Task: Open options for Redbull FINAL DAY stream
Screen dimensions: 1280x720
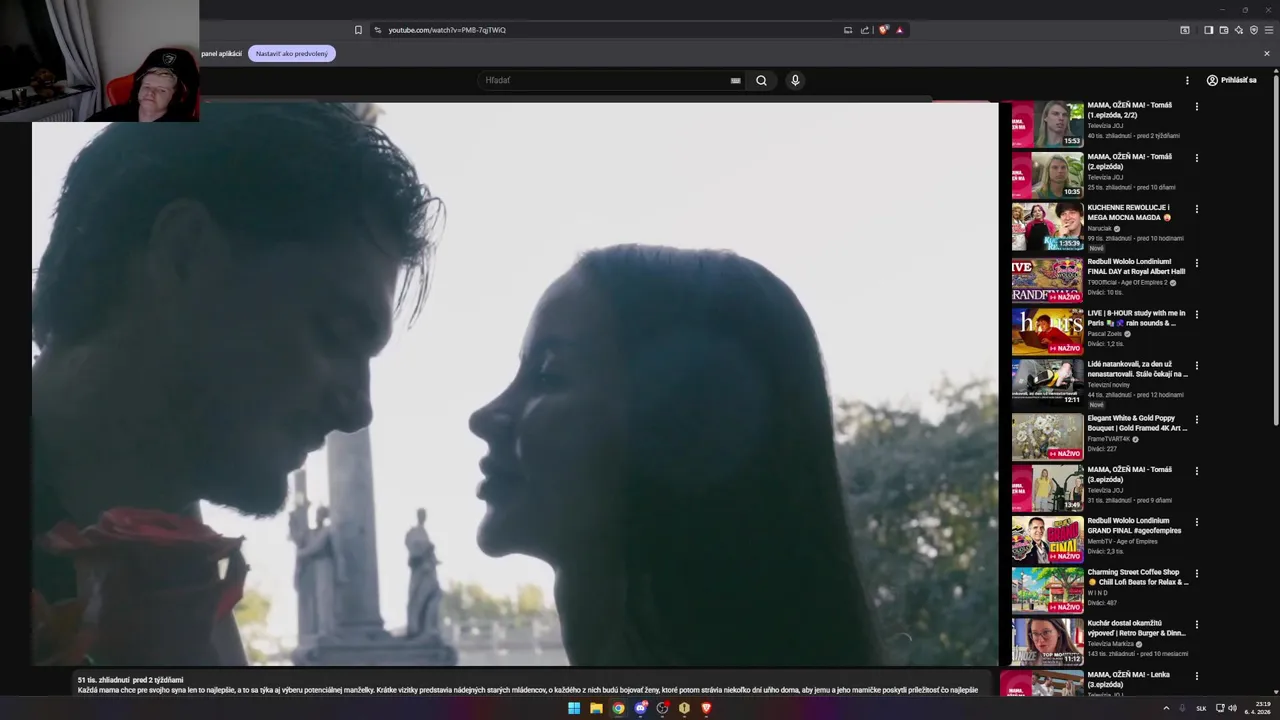Action: pyautogui.click(x=1196, y=263)
